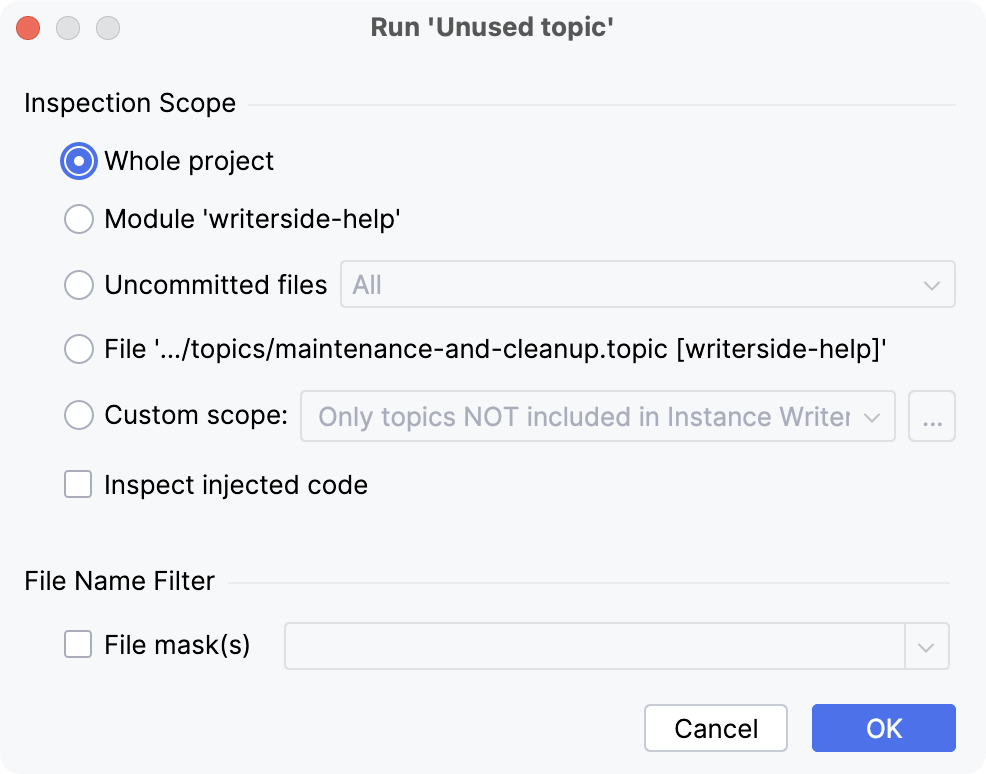Open the custom scope selection list
The height and width of the screenshot is (774, 986).
tap(597, 416)
